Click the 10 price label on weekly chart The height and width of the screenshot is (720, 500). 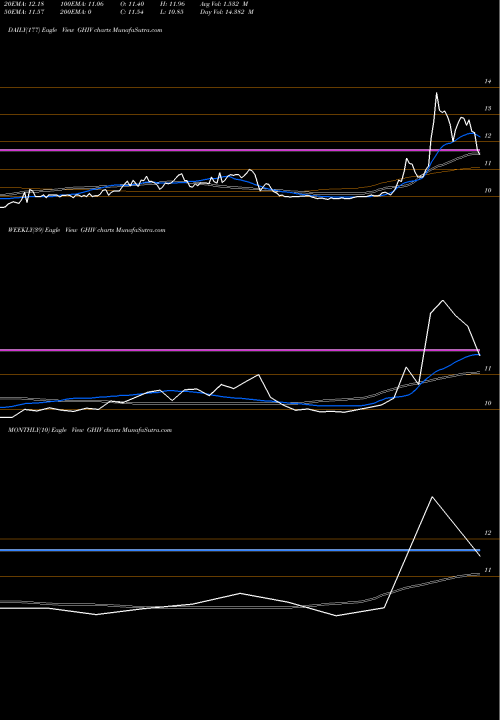[x=488, y=404]
